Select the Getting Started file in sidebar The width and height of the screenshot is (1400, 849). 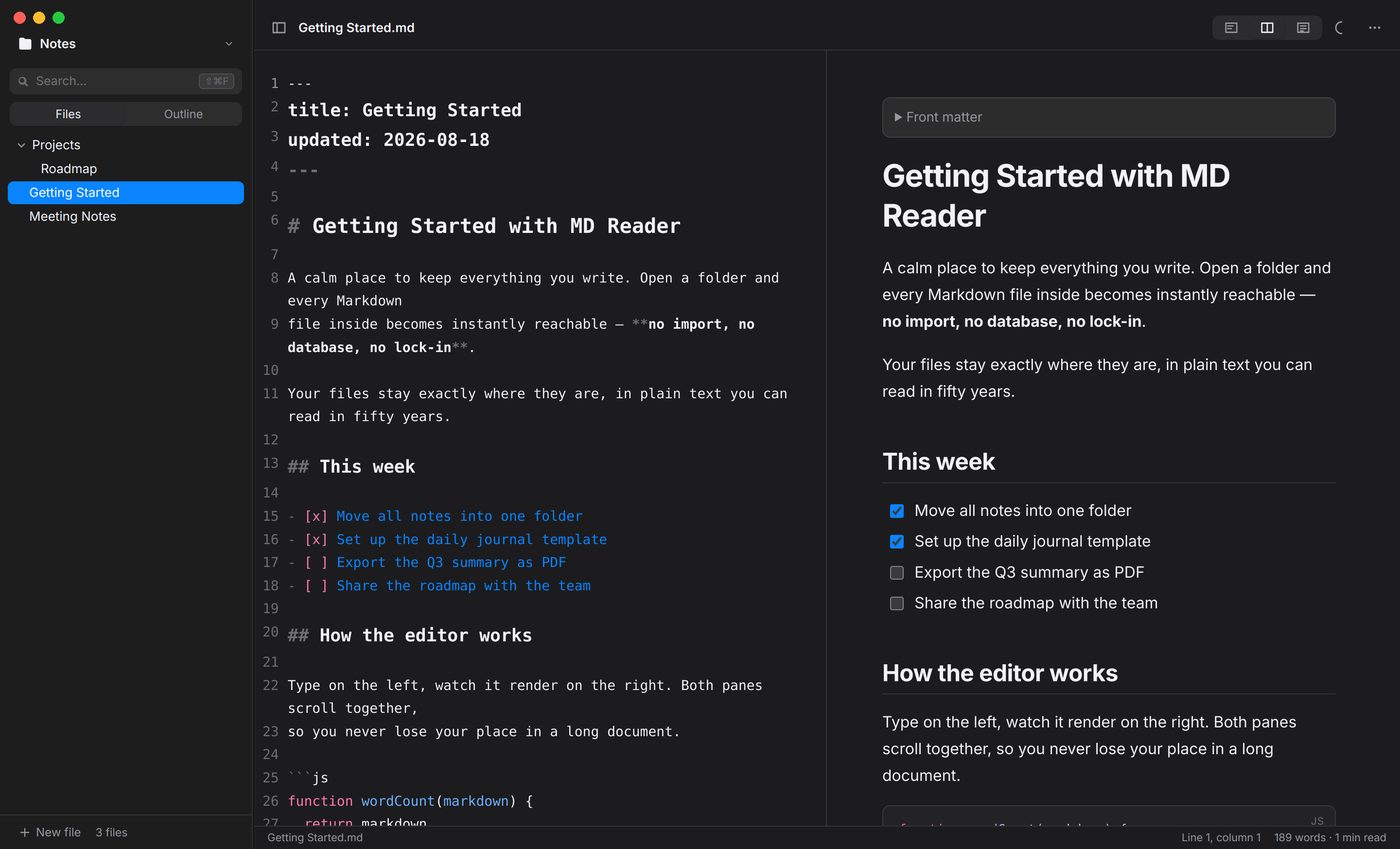pyautogui.click(x=126, y=193)
